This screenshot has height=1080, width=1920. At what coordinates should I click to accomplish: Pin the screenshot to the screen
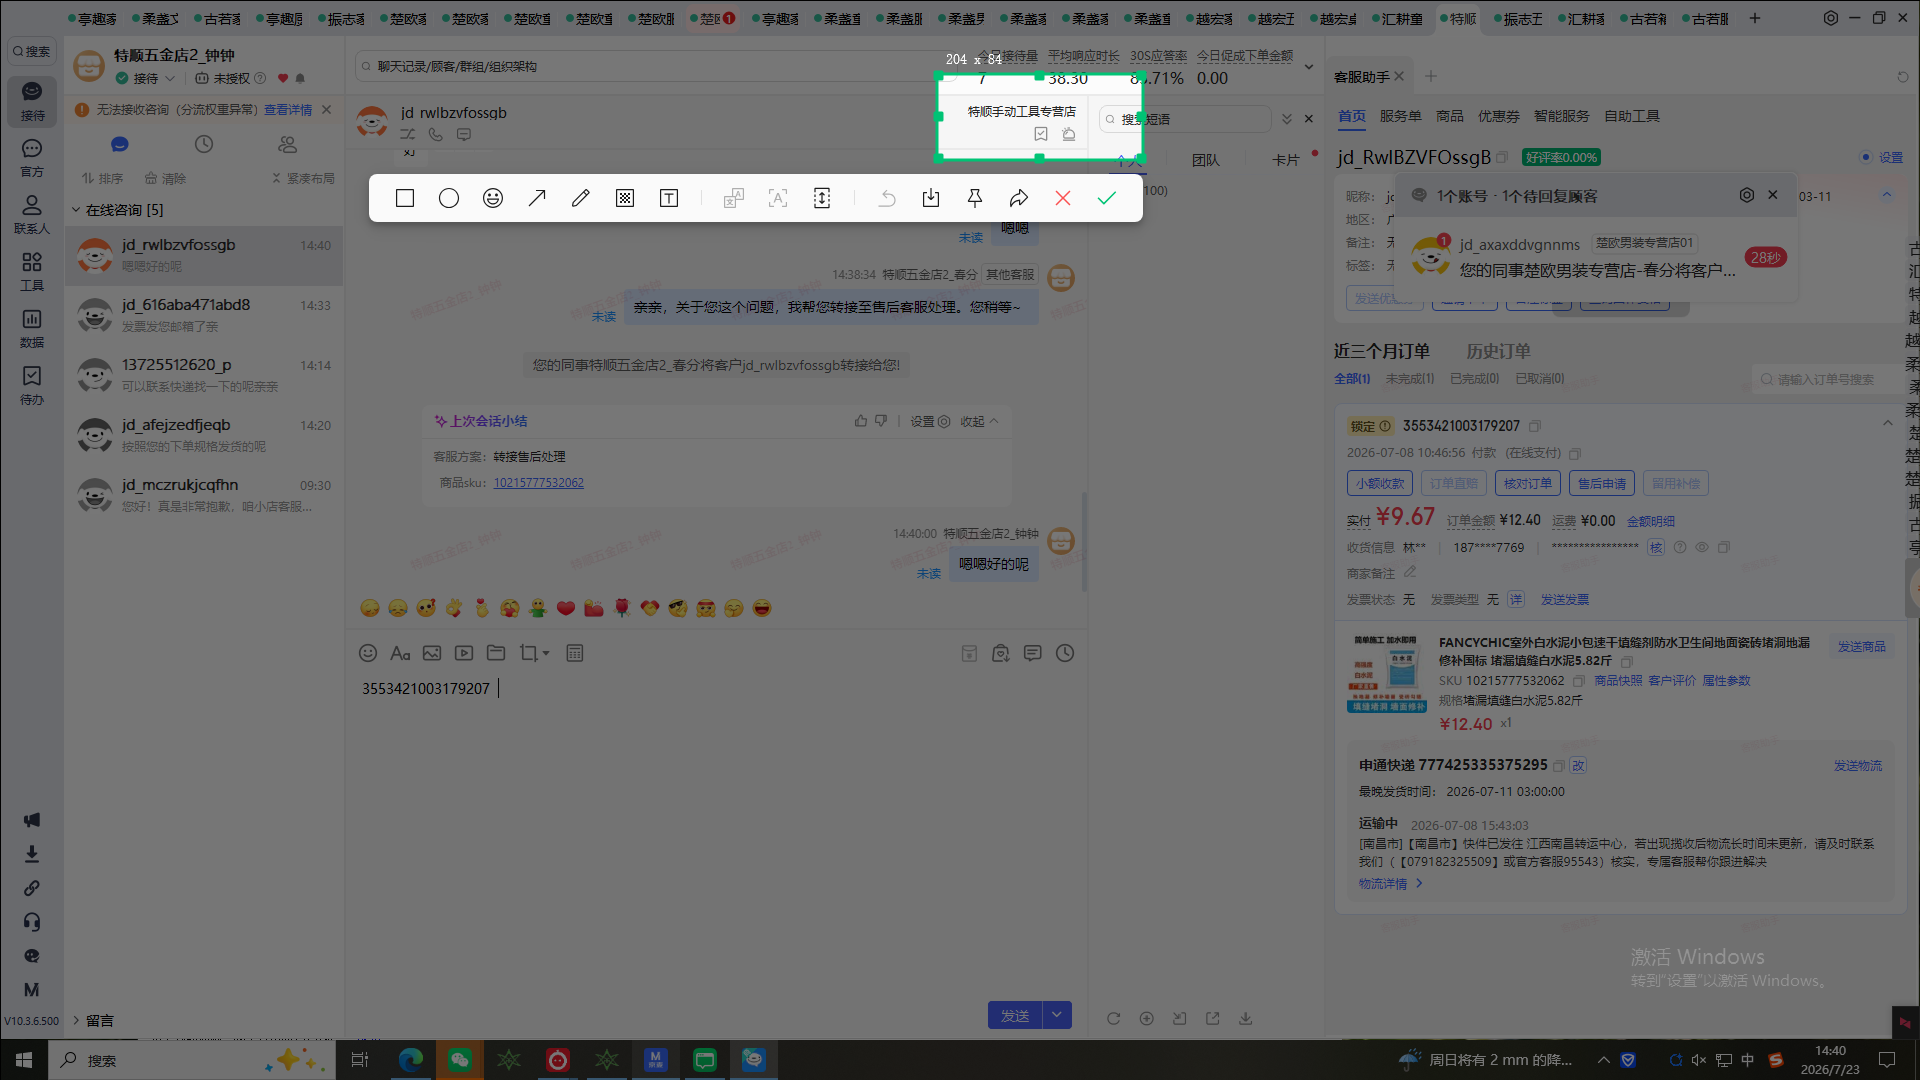click(975, 198)
